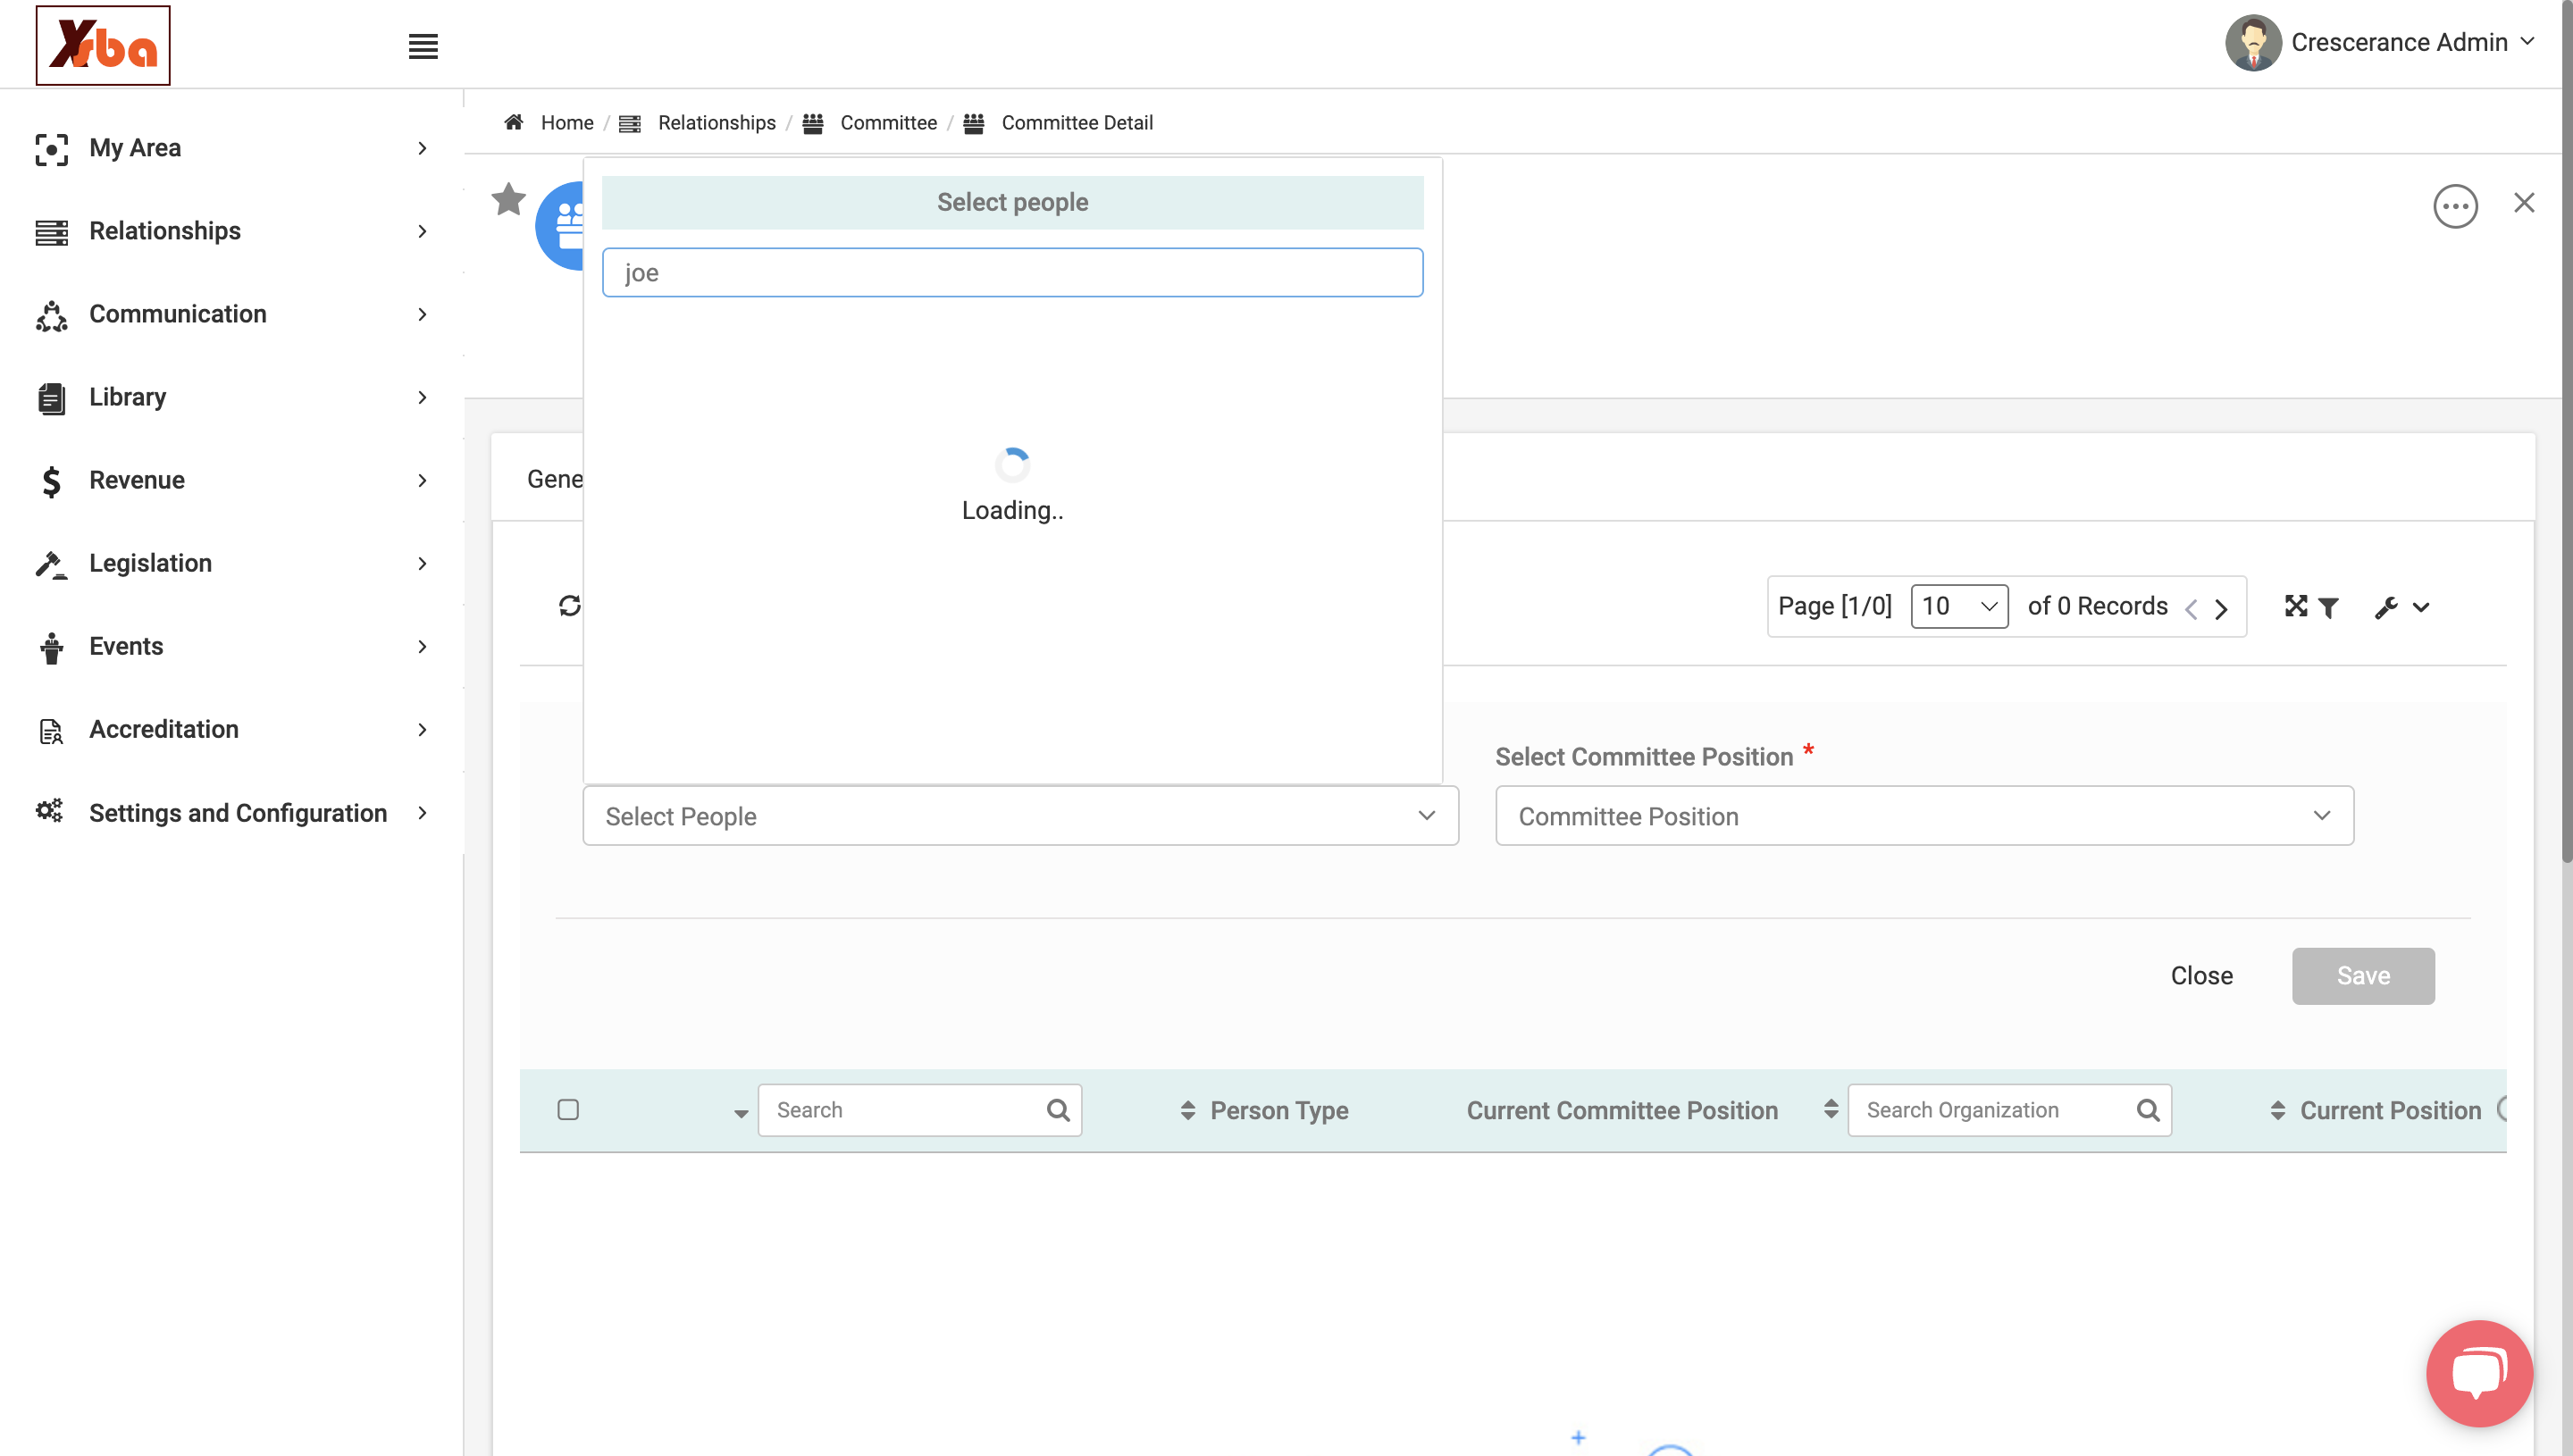Screen dimensions: 2573x1456
Task: Open the Select People dropdown
Action: [1020, 816]
